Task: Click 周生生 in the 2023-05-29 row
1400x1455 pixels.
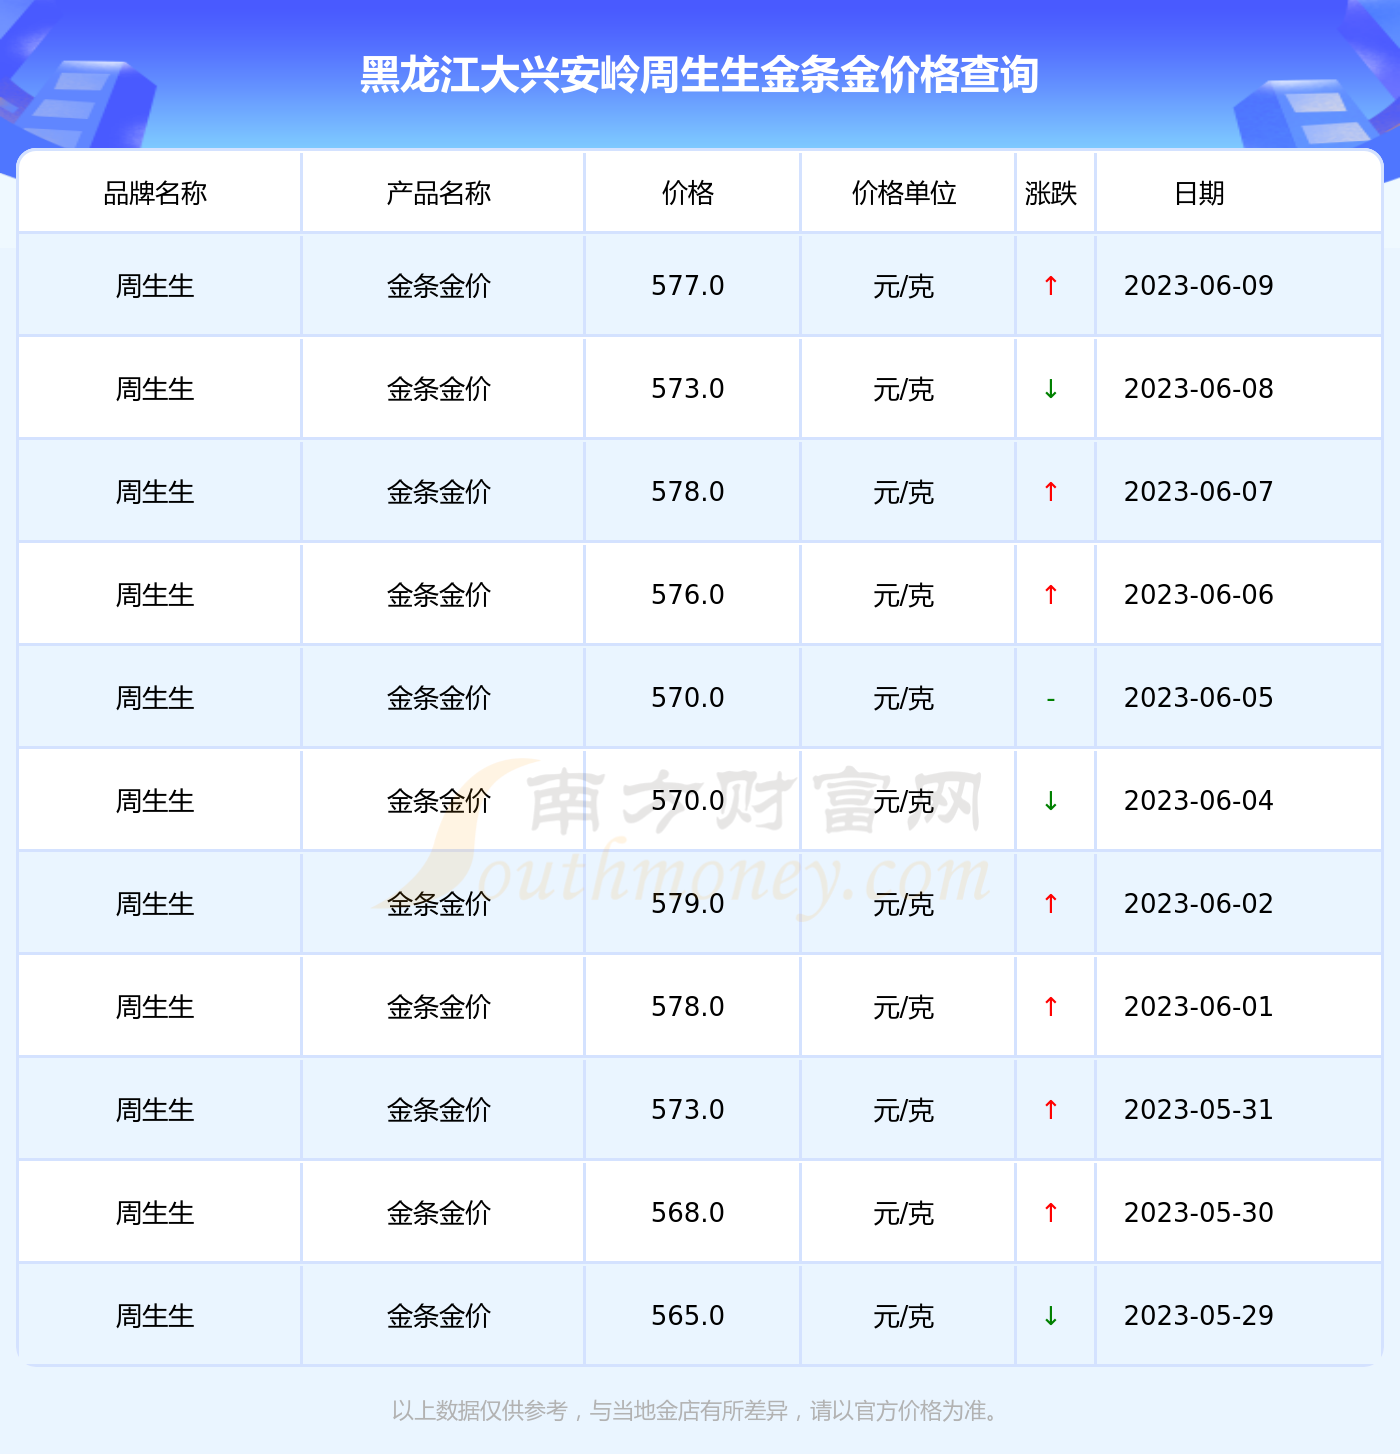Action: pos(155,1316)
